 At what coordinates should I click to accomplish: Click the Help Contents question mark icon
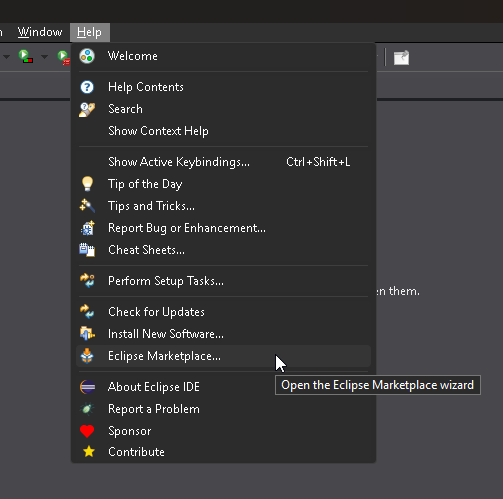pos(87,87)
